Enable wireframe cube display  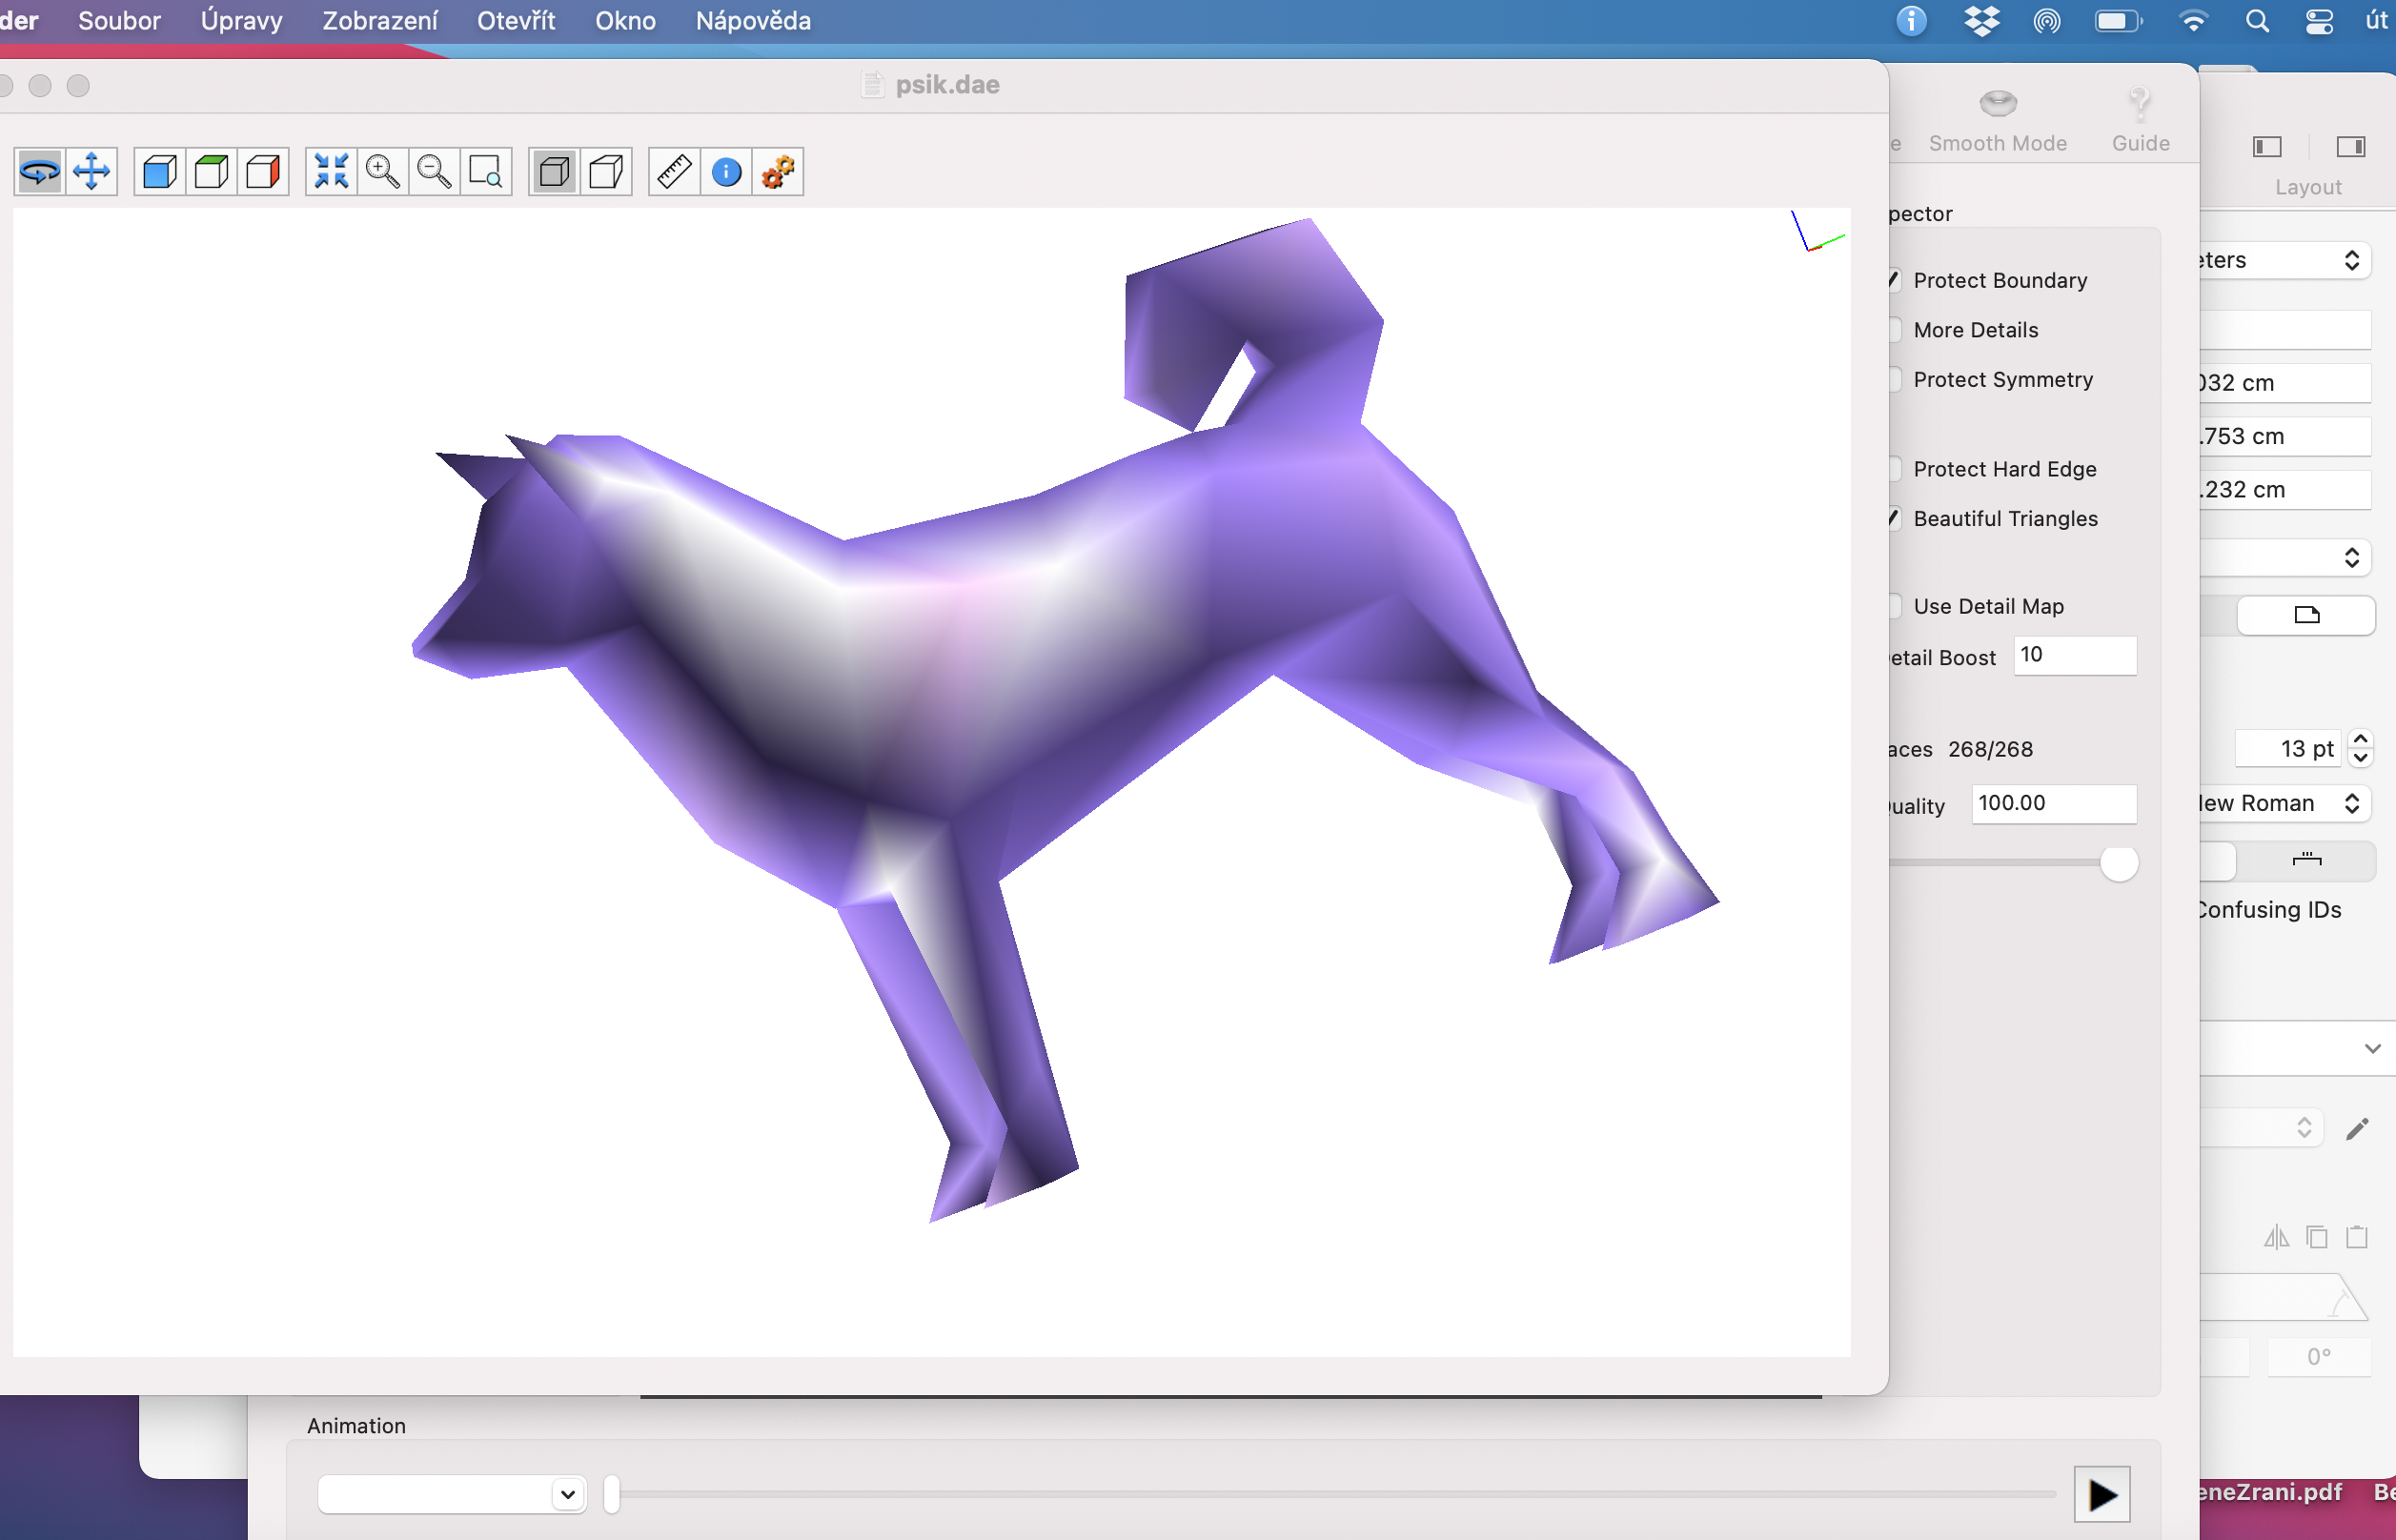[607, 172]
